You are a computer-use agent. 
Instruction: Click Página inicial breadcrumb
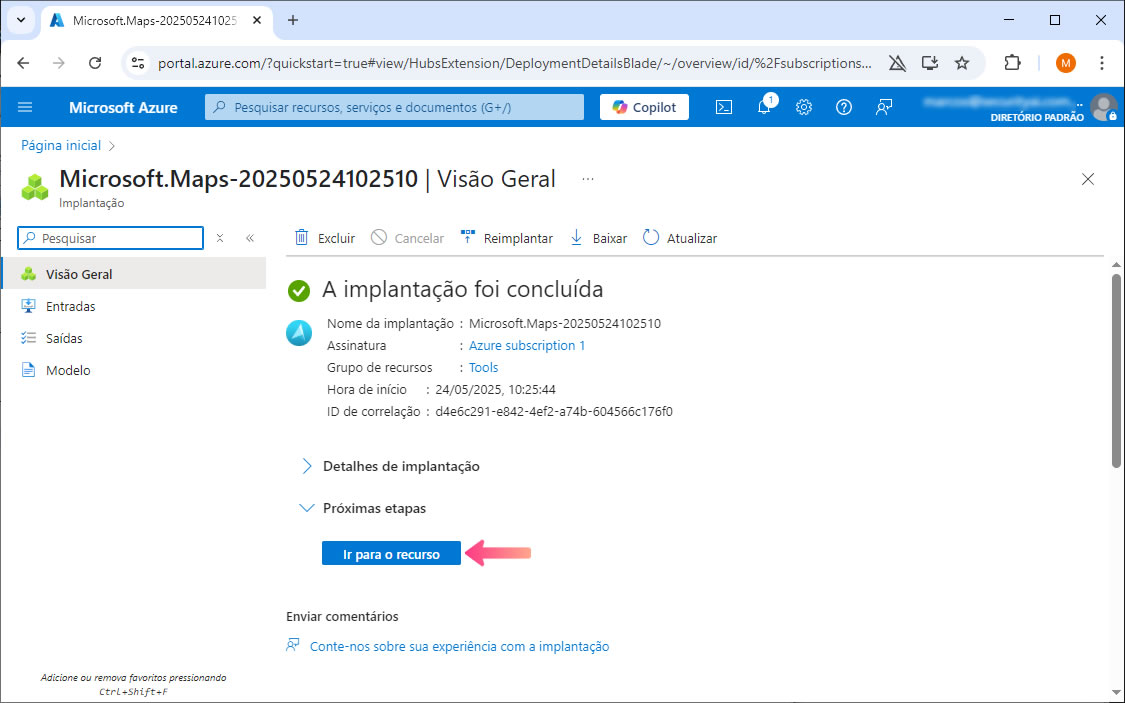click(61, 146)
